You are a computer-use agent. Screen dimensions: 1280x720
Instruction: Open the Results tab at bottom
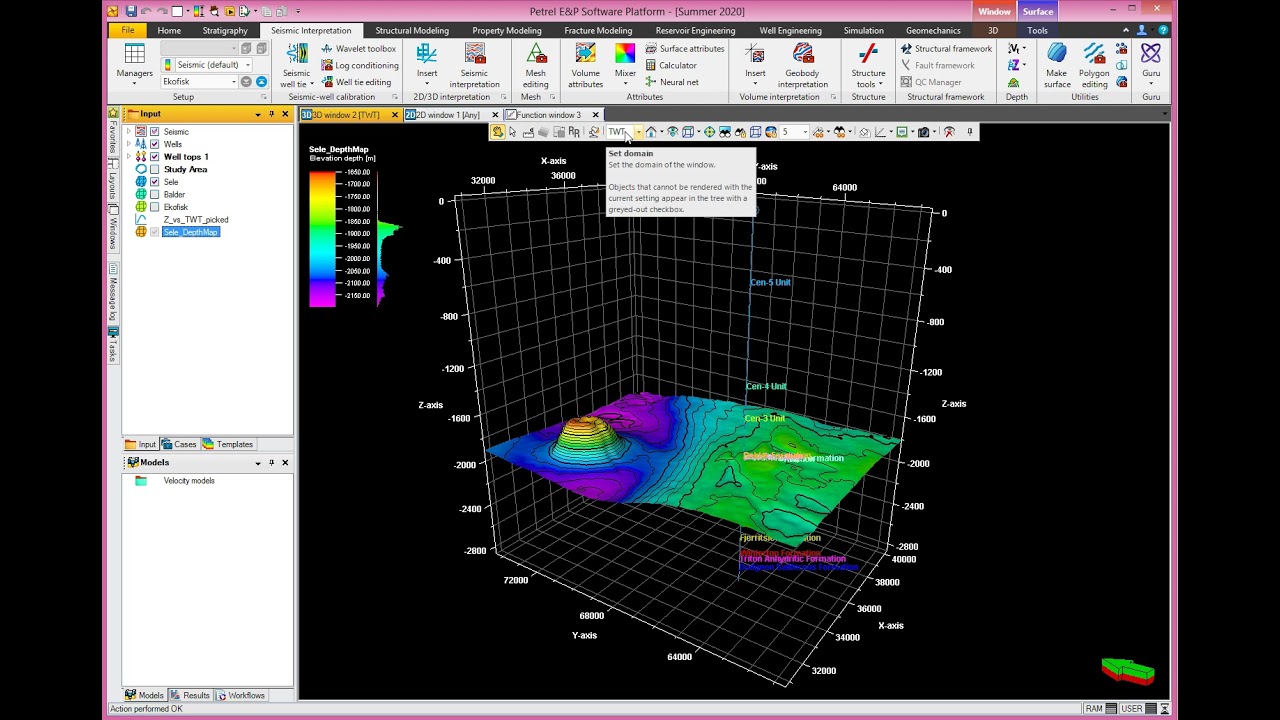pos(191,695)
